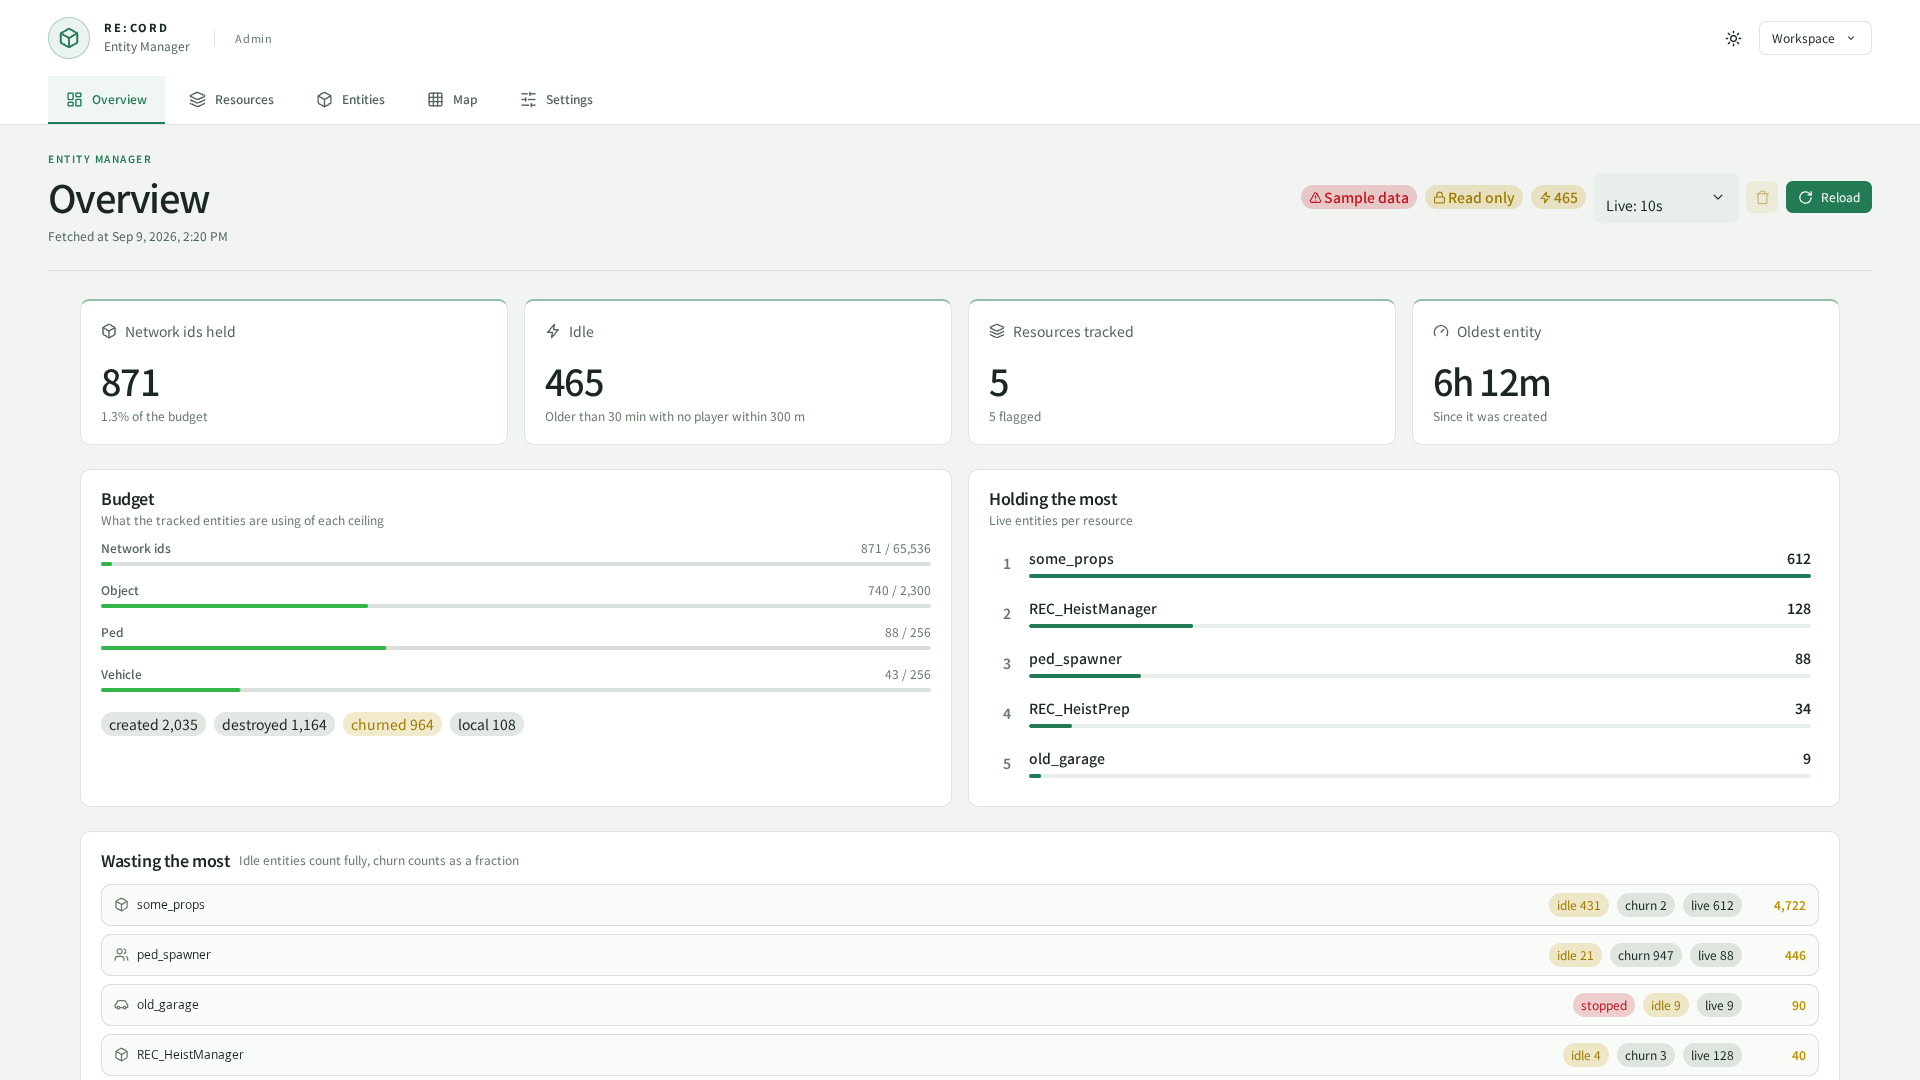Click the Reload button
1920x1080 pixels.
[1828, 197]
